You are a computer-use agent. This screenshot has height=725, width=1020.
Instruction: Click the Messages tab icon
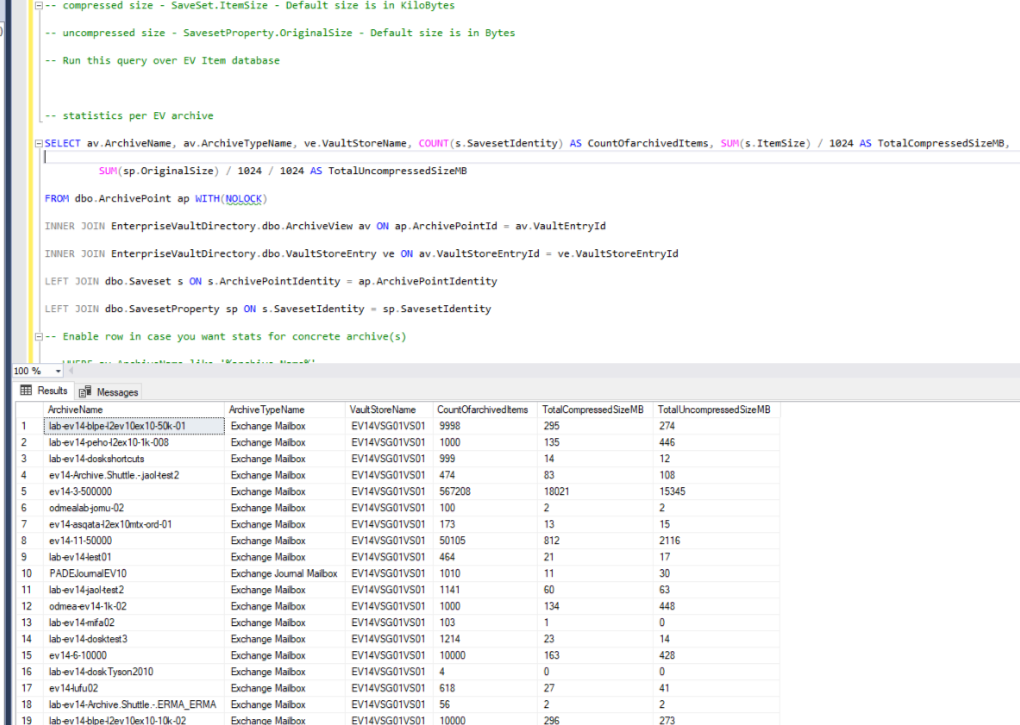(x=86, y=392)
